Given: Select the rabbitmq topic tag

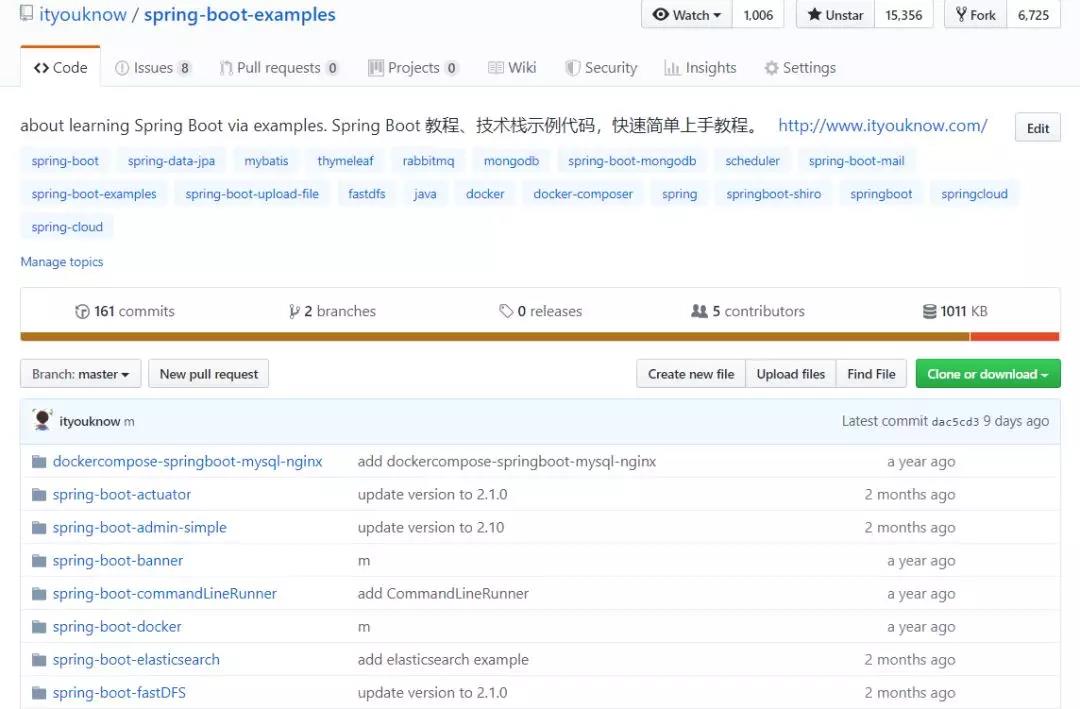Looking at the screenshot, I should click(x=428, y=161).
